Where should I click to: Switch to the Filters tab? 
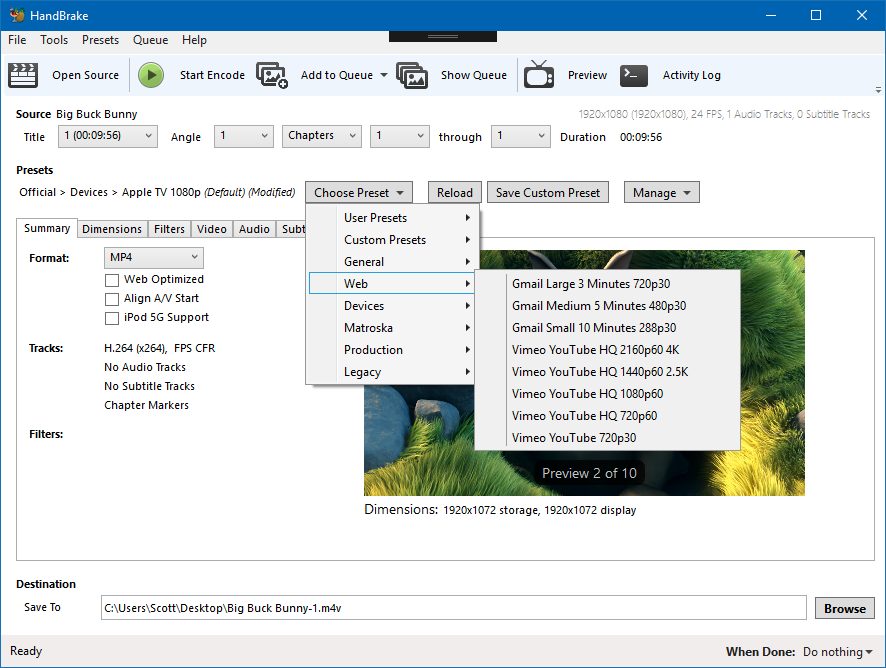(x=169, y=229)
